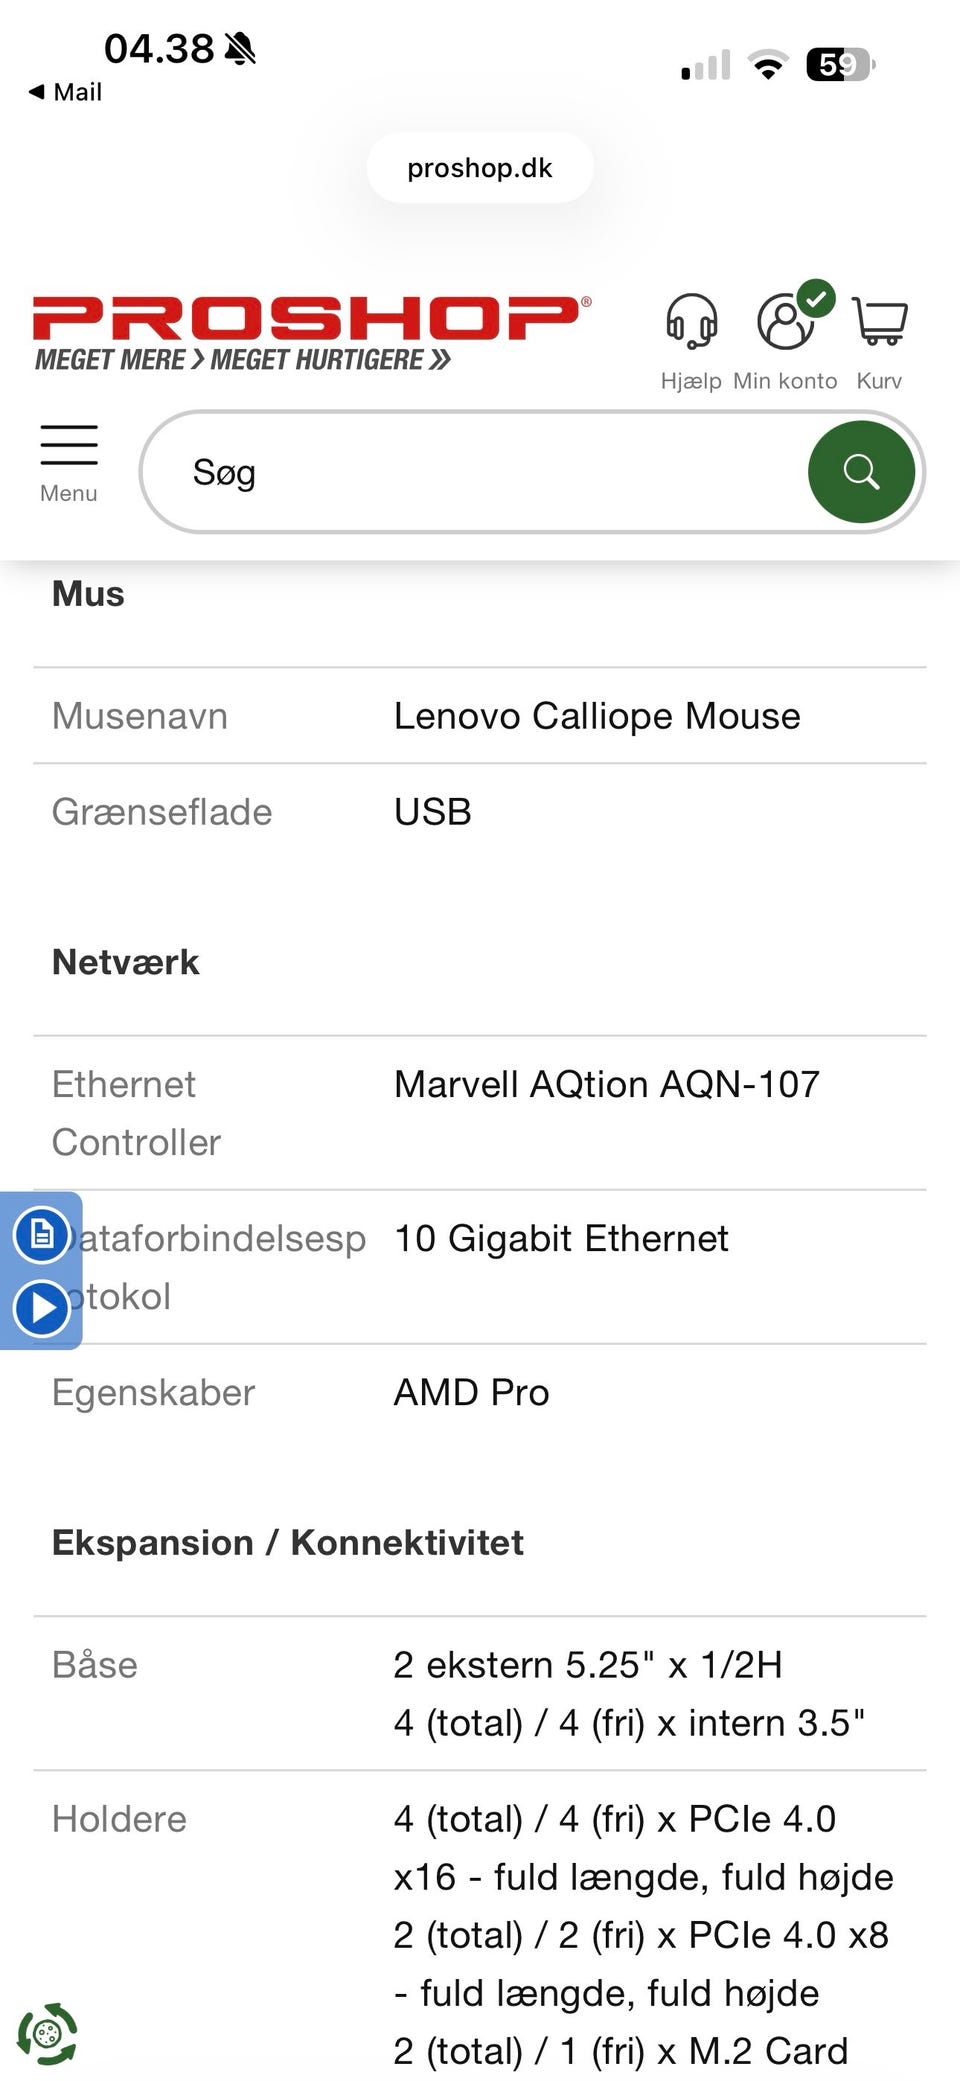Image resolution: width=960 pixels, height=2081 pixels.
Task: Tap the battery level indicator
Action: coord(840,66)
